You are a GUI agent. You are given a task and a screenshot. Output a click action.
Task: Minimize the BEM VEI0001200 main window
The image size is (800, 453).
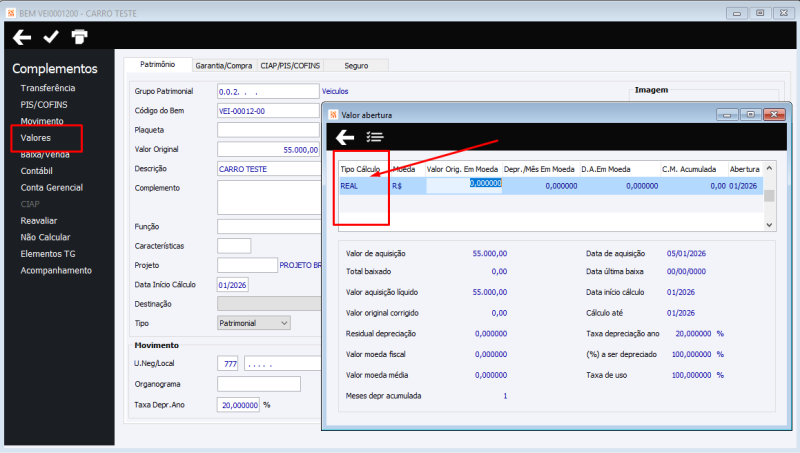[737, 13]
